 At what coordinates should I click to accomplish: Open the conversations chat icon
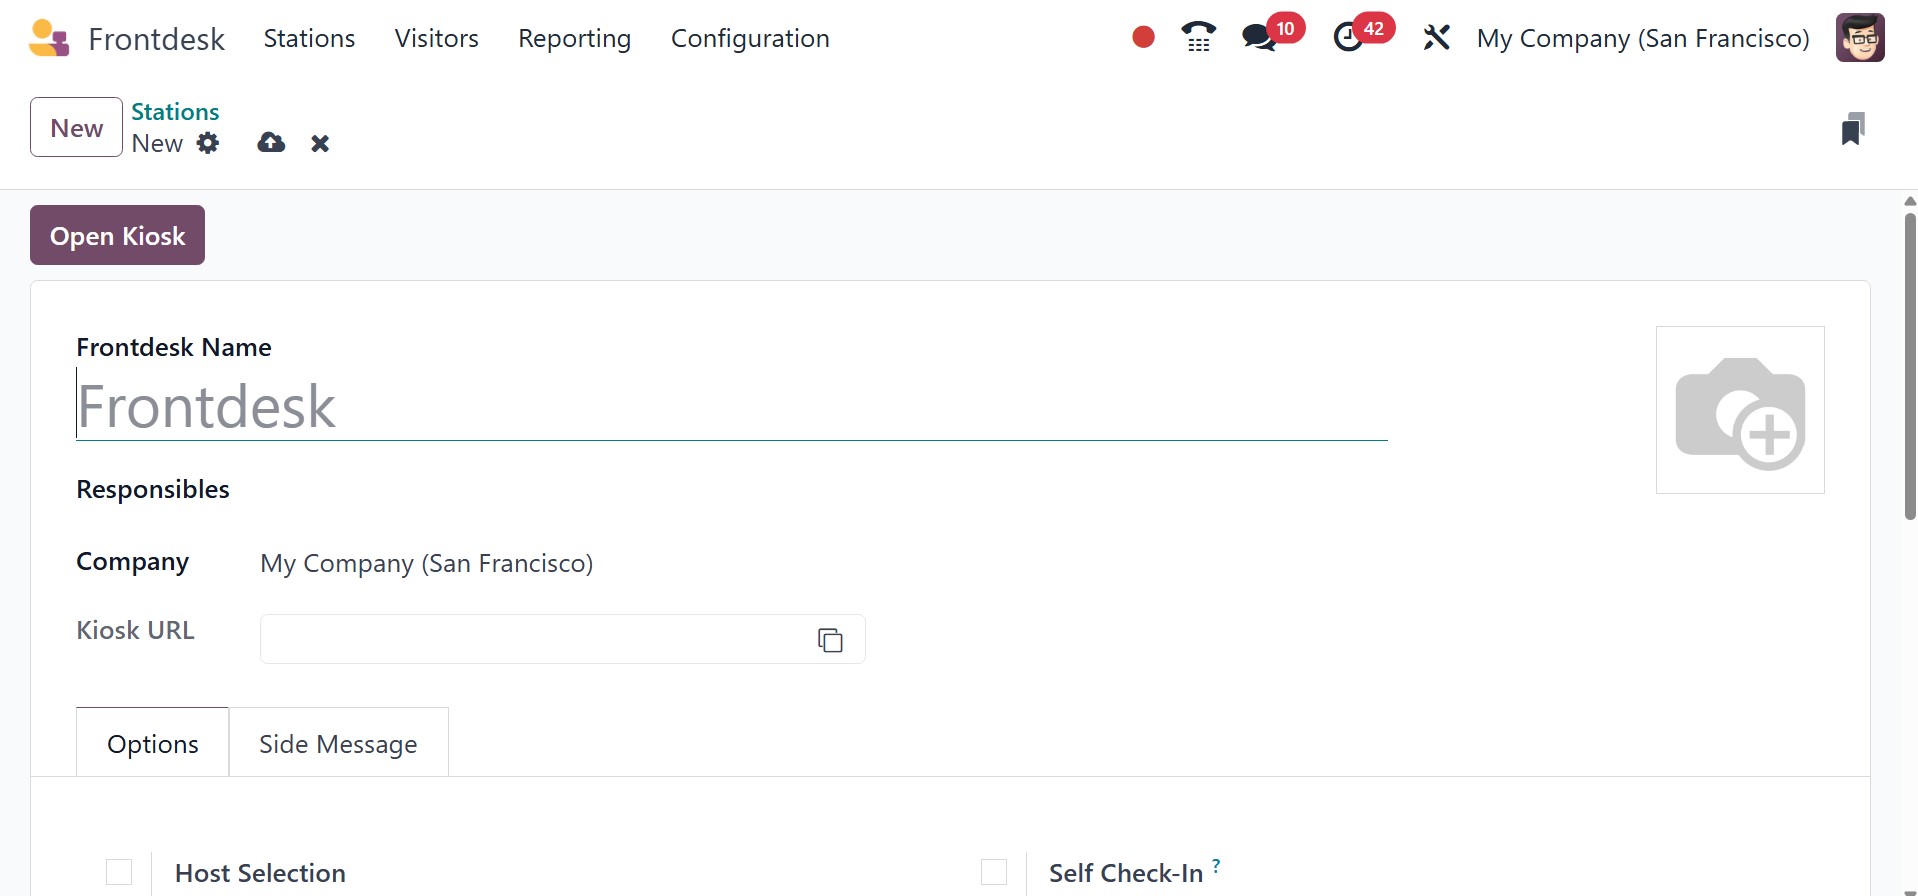[x=1258, y=38]
